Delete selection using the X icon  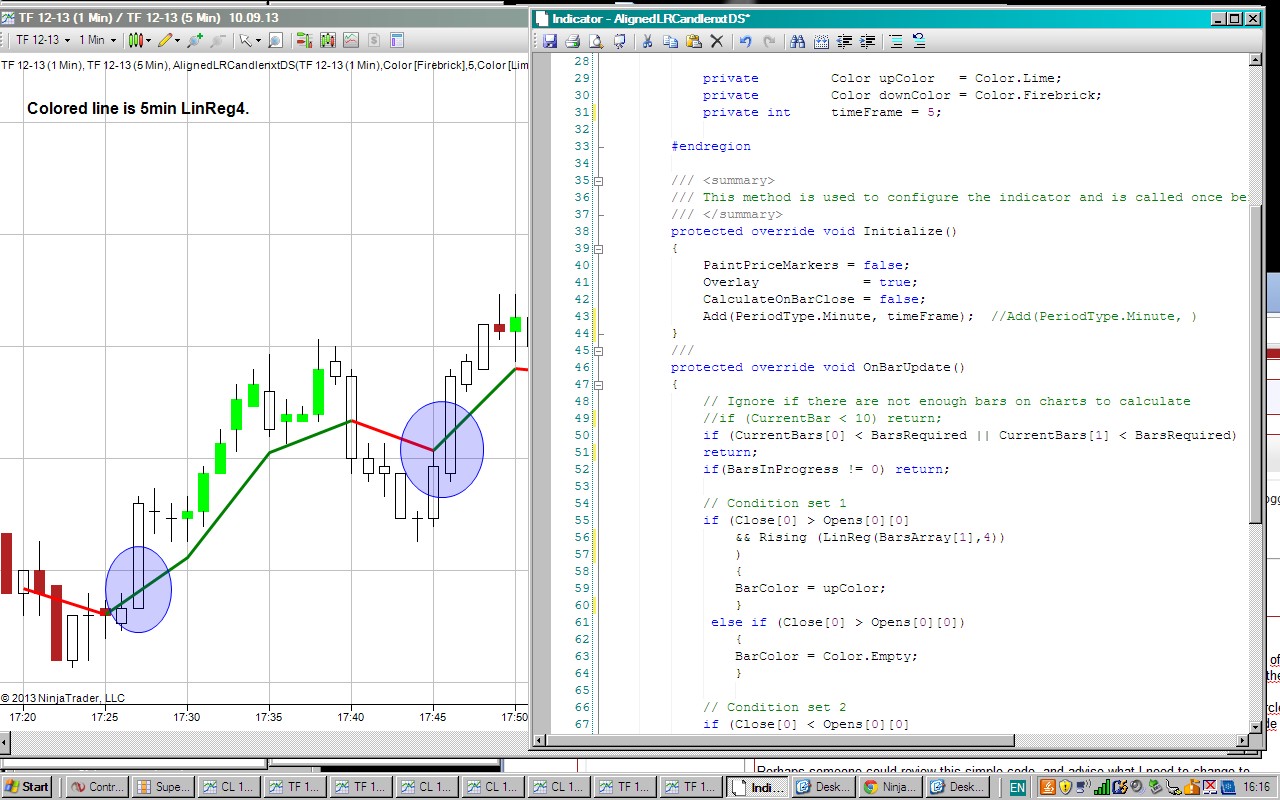(x=716, y=41)
